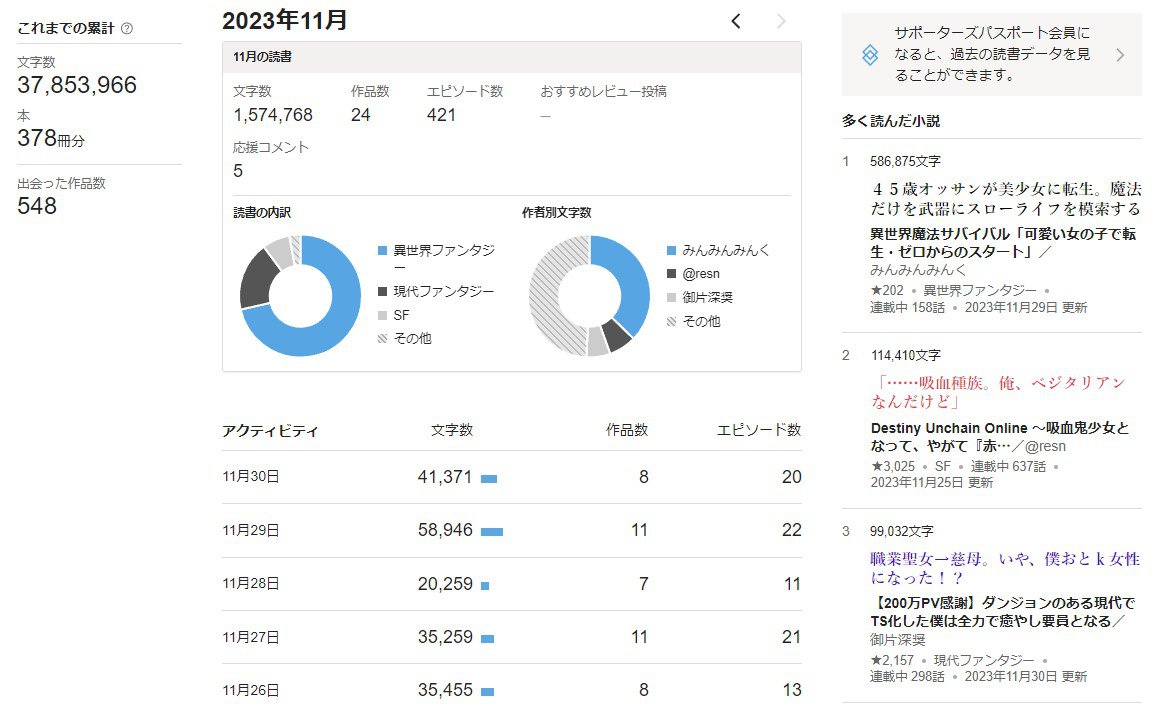Image resolution: width=1156 pixels, height=717 pixels.
Task: Select the 11月30日 activity row
Action: pos(511,477)
